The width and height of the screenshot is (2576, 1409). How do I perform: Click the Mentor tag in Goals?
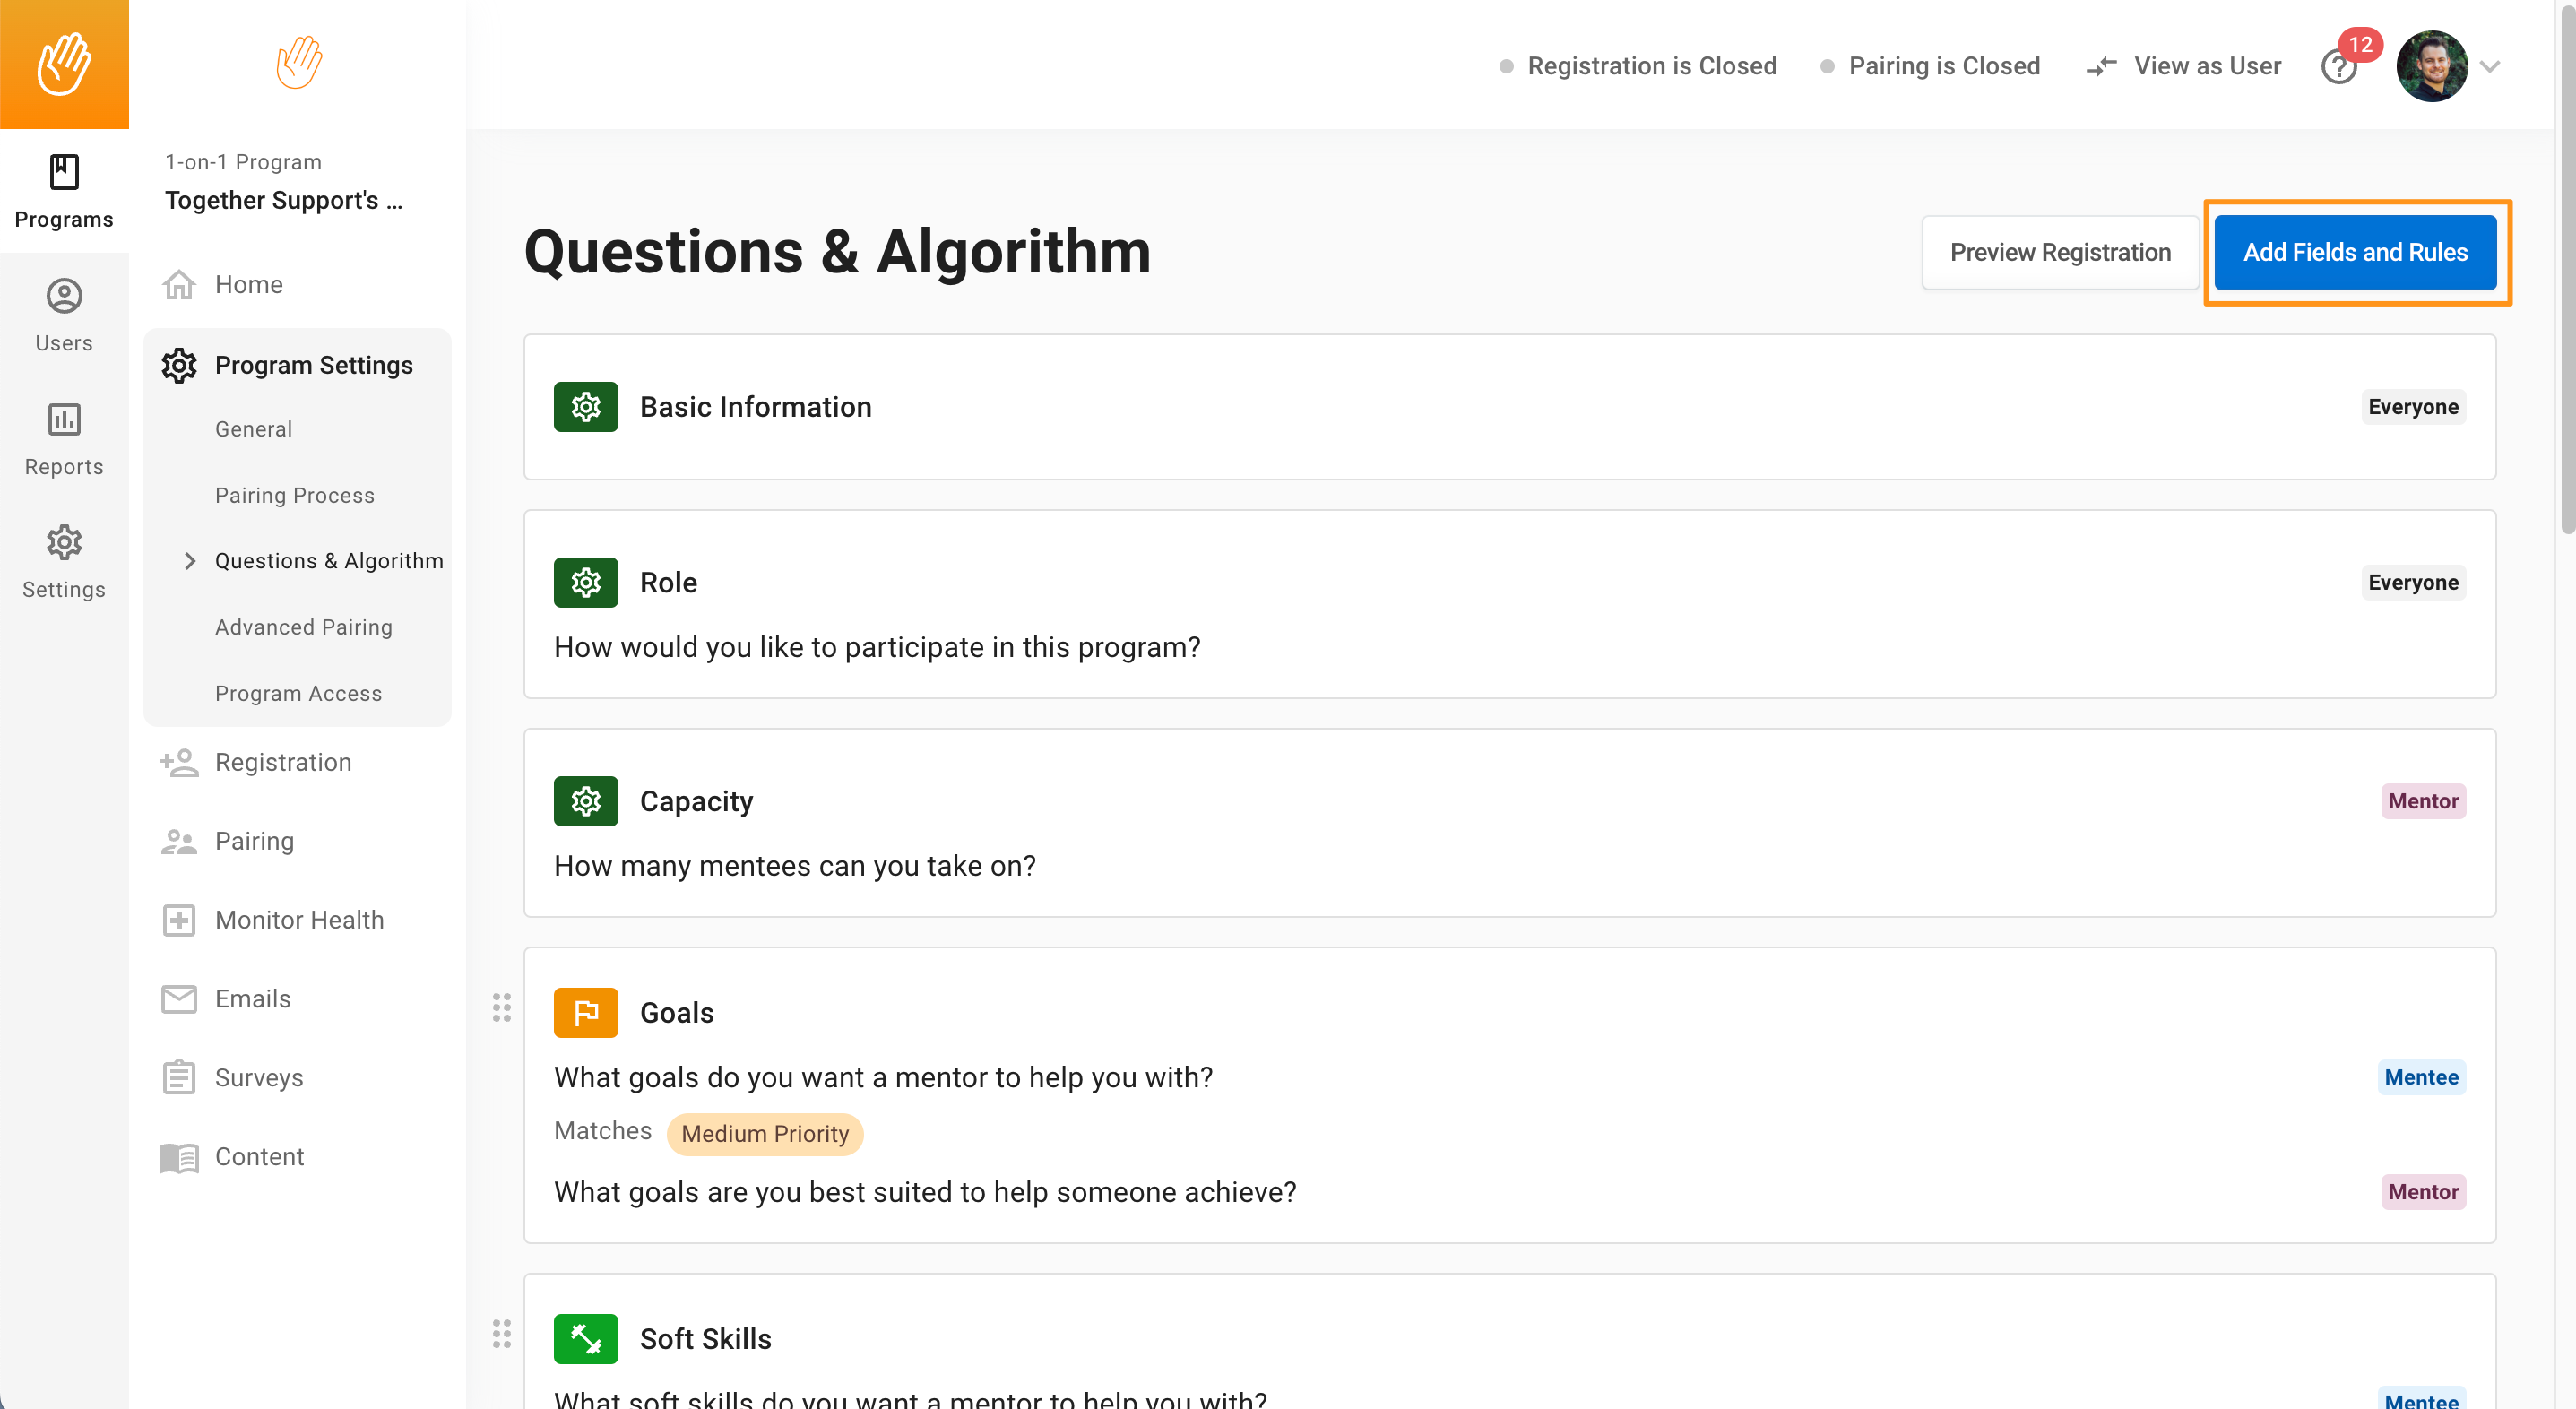pyautogui.click(x=2423, y=1192)
